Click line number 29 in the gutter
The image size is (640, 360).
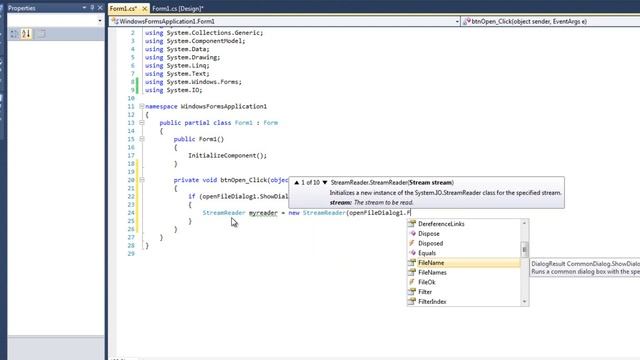pyautogui.click(x=131, y=253)
